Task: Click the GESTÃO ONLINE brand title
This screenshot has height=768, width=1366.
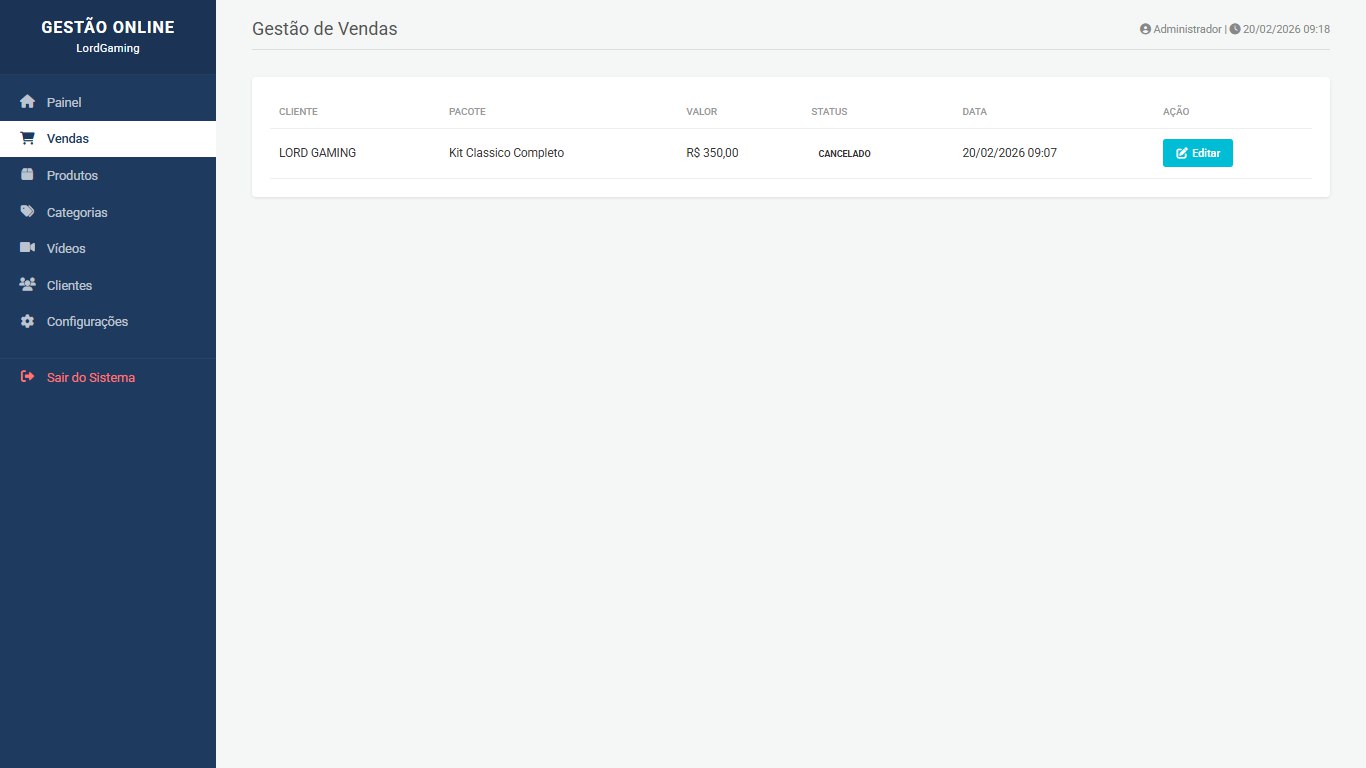Action: [x=108, y=28]
